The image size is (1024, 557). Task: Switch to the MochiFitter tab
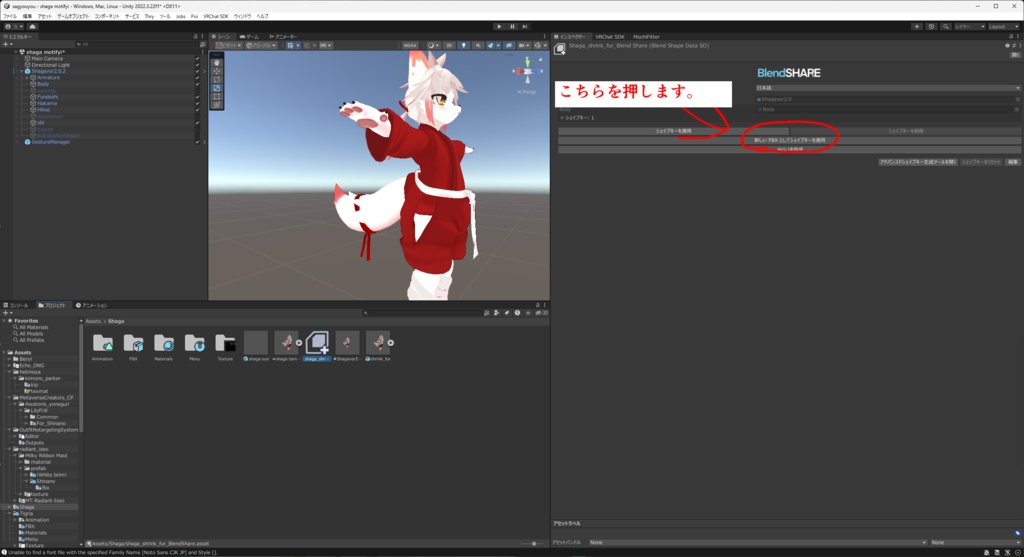pos(647,37)
